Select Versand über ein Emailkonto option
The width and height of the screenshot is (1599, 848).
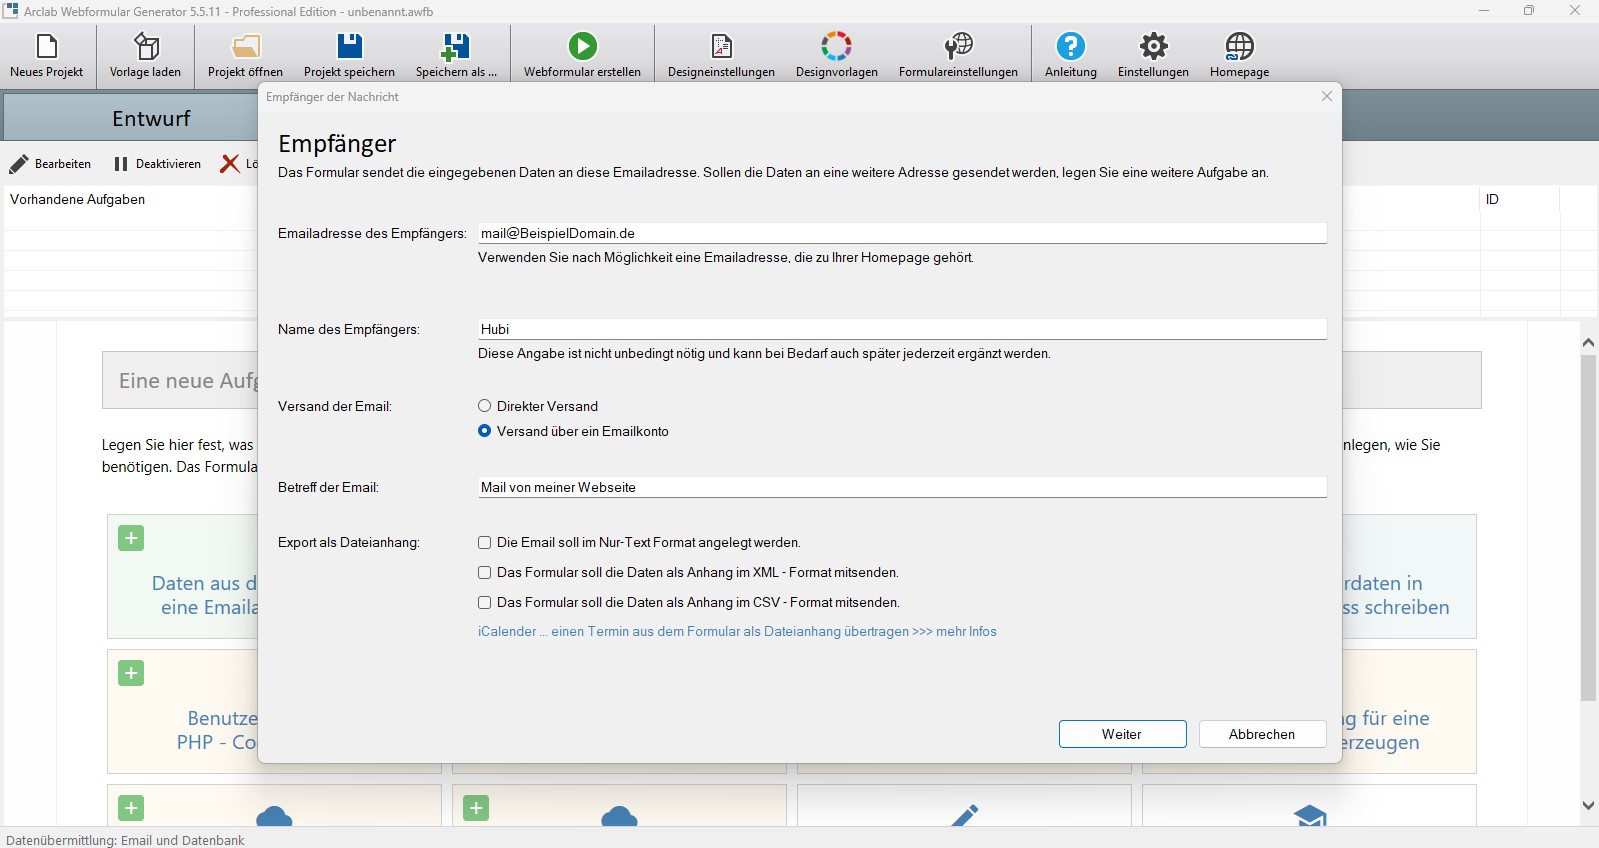point(485,431)
